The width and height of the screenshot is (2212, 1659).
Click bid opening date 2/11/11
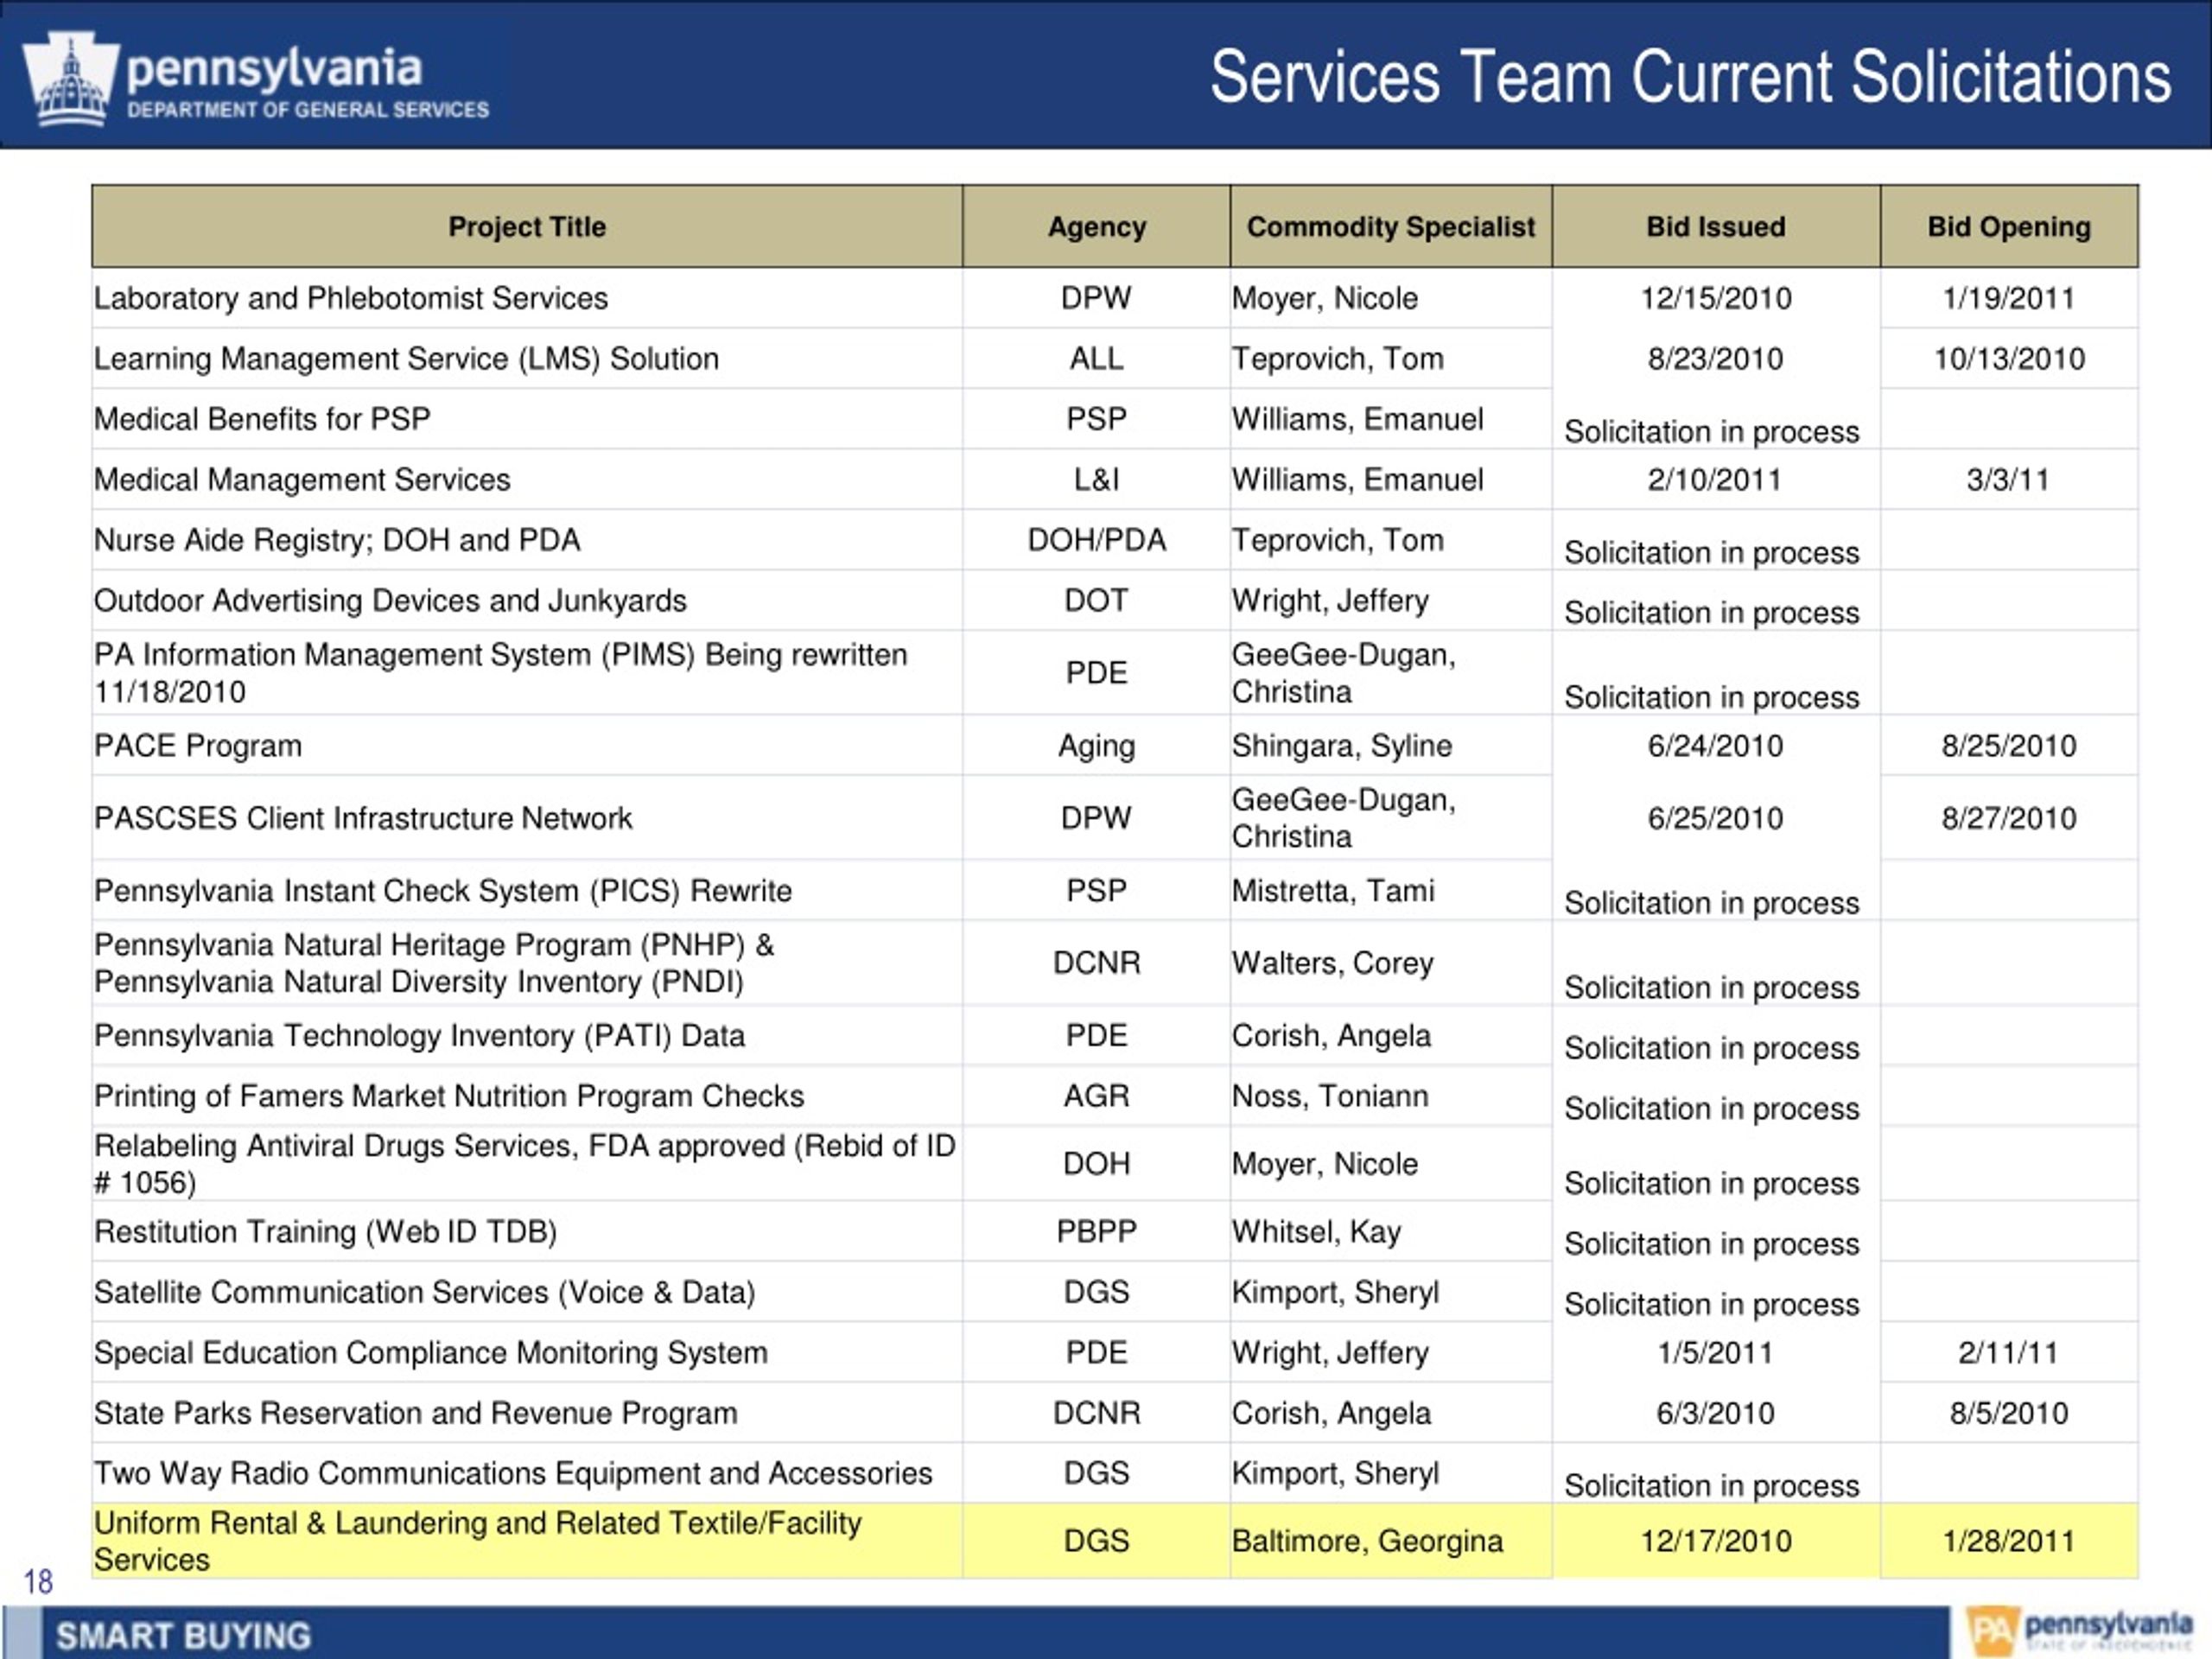[x=2009, y=1353]
